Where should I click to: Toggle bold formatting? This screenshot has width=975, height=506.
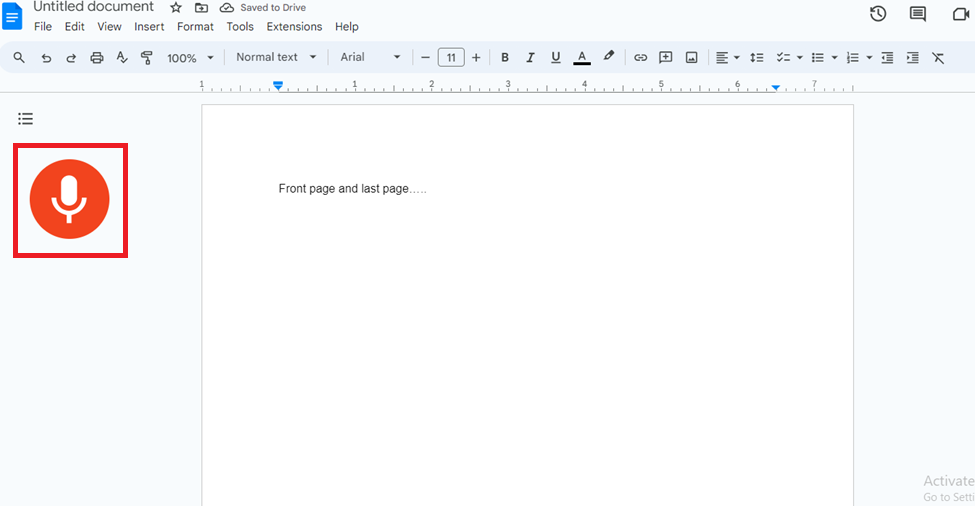tap(505, 58)
